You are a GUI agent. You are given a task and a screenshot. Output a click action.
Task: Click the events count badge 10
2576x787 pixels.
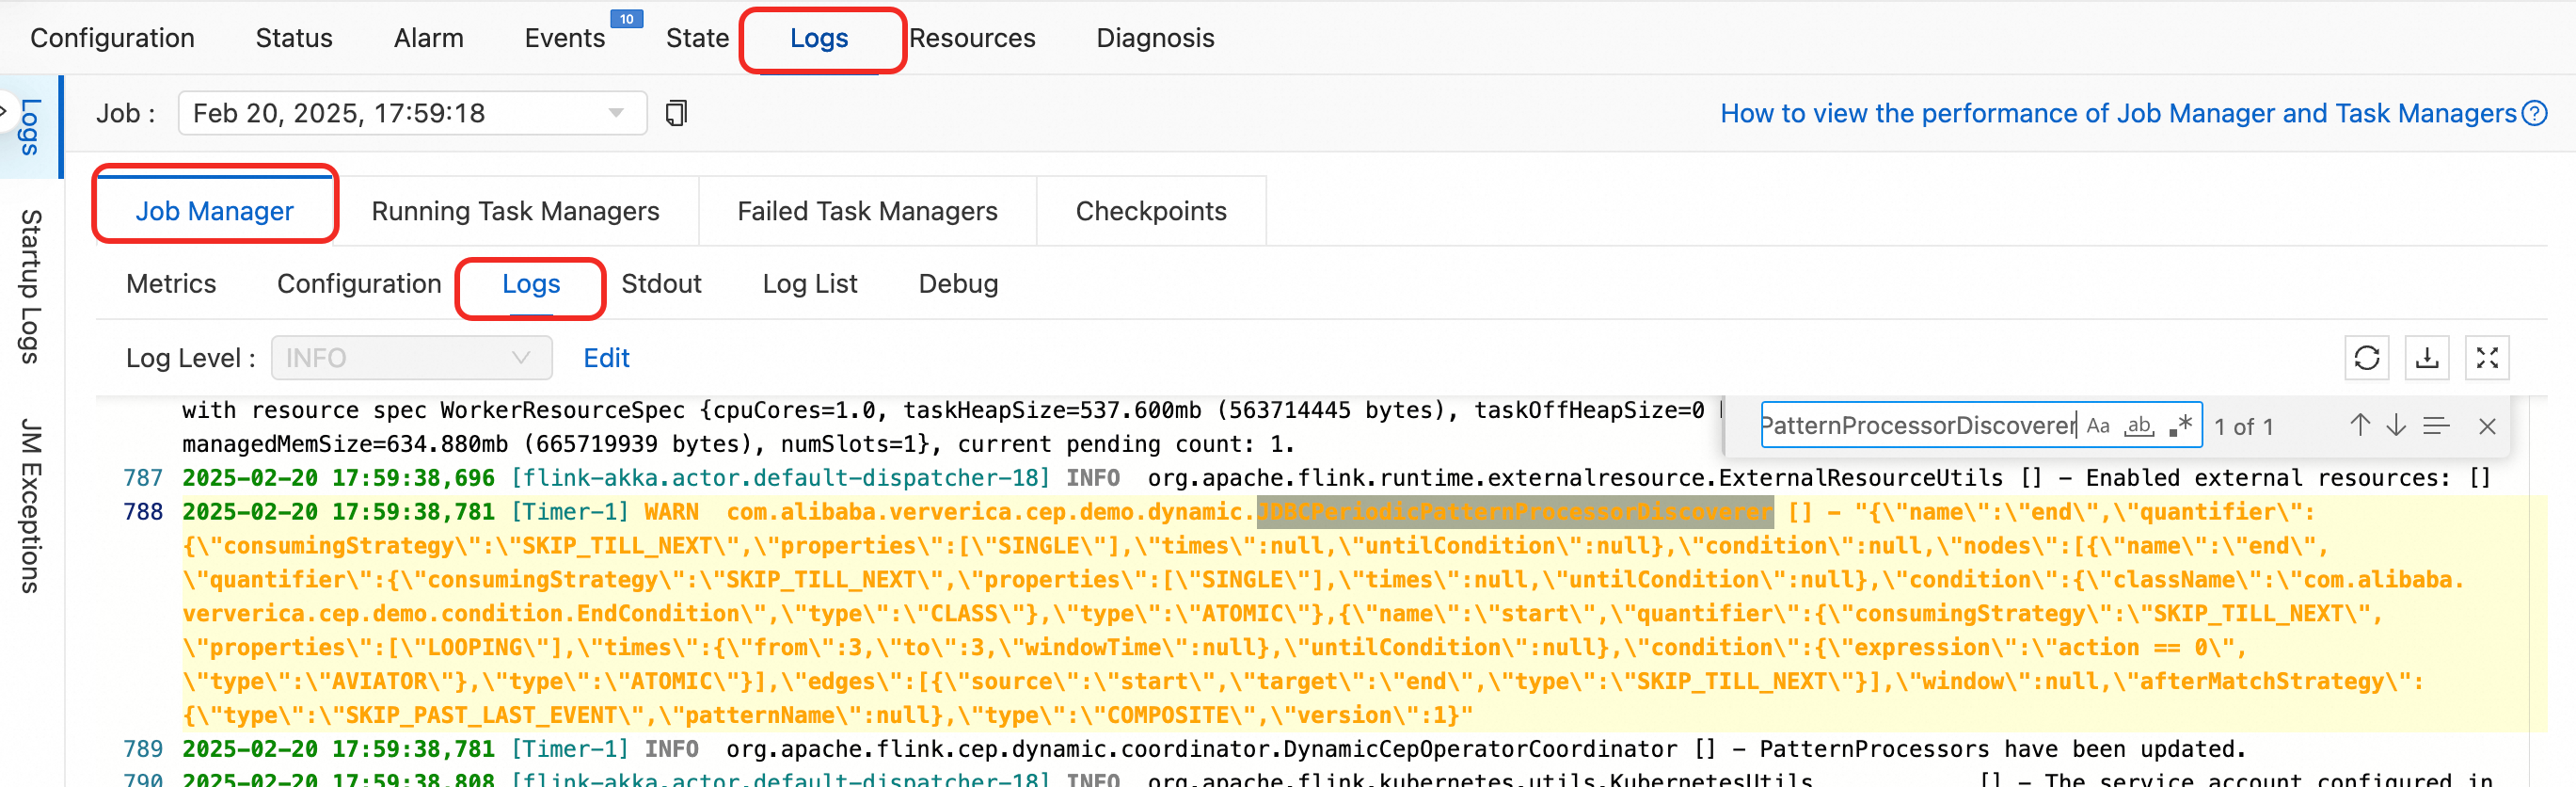coord(626,19)
